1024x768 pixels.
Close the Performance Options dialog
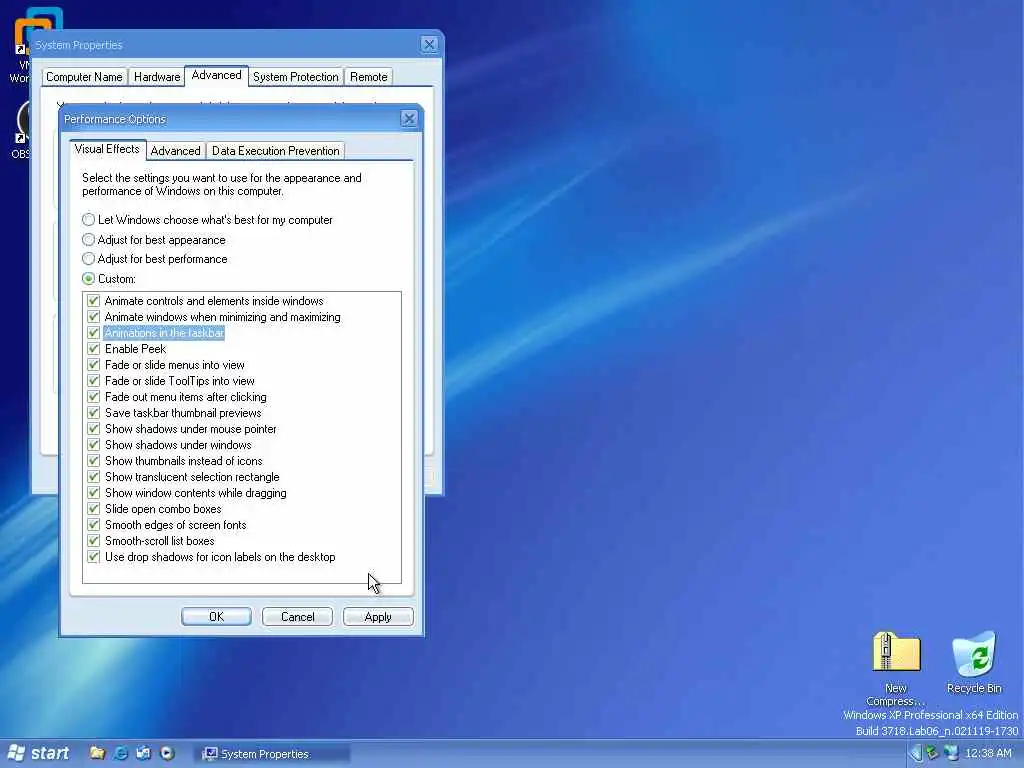point(409,118)
